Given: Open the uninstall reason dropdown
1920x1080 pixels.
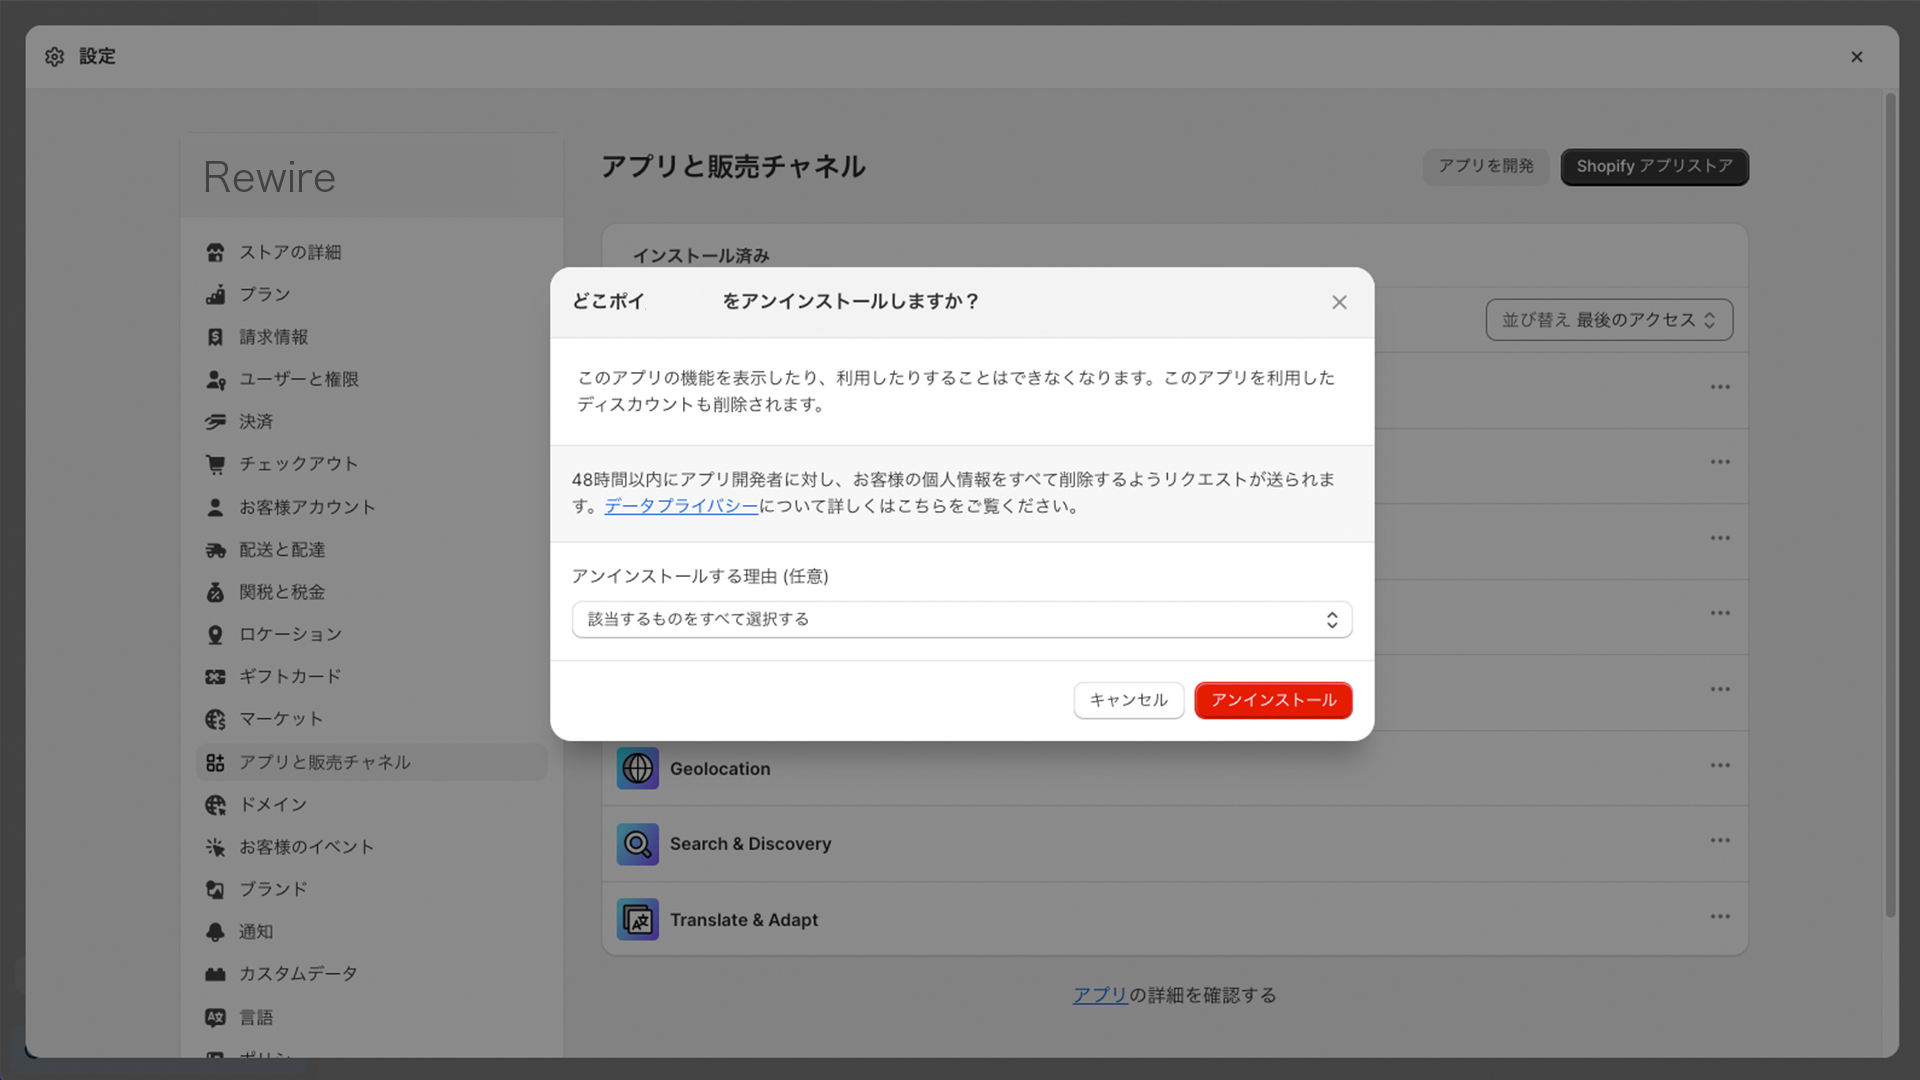Looking at the screenshot, I should click(x=962, y=619).
